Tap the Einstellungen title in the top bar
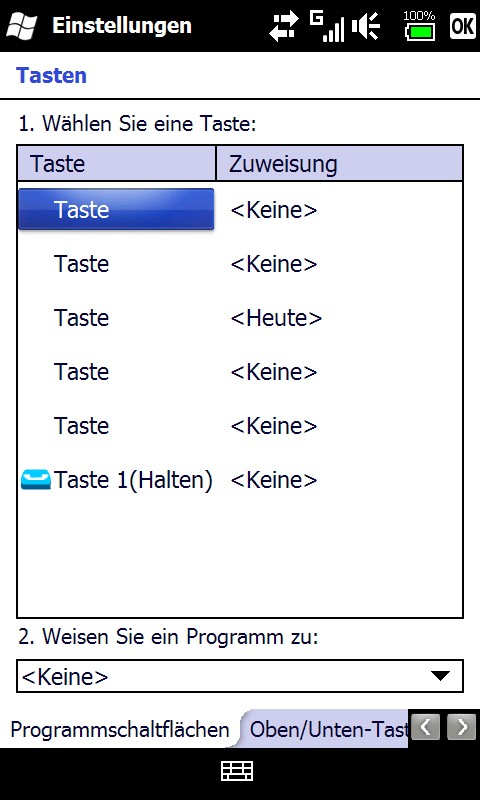This screenshot has width=480, height=800. click(122, 26)
